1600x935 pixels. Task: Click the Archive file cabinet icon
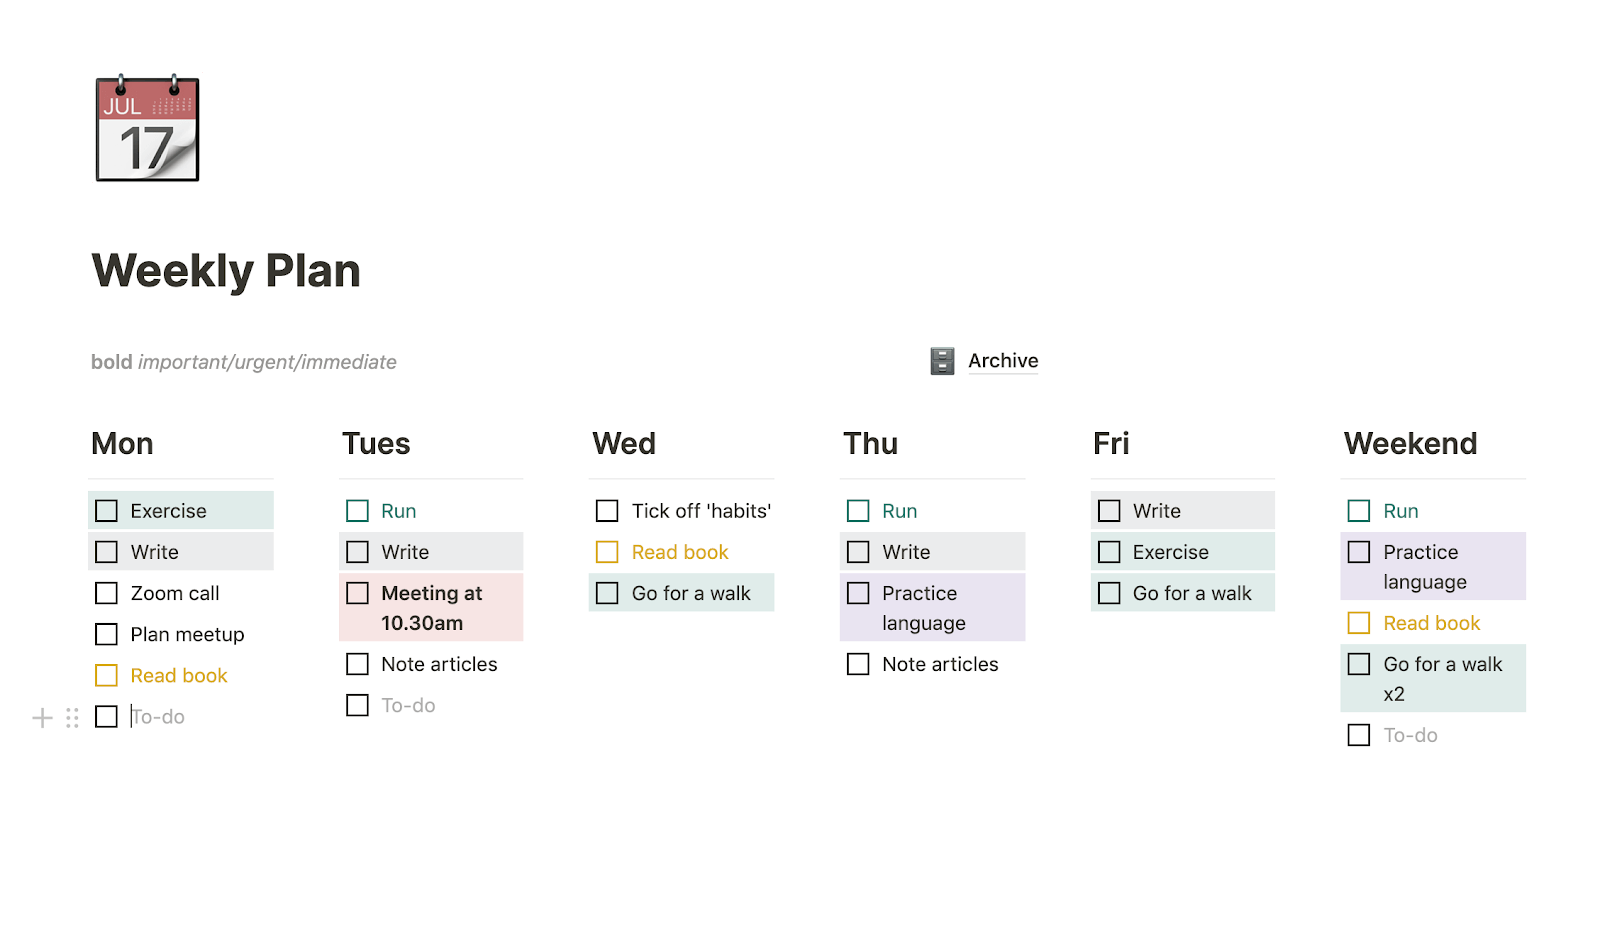coord(942,361)
